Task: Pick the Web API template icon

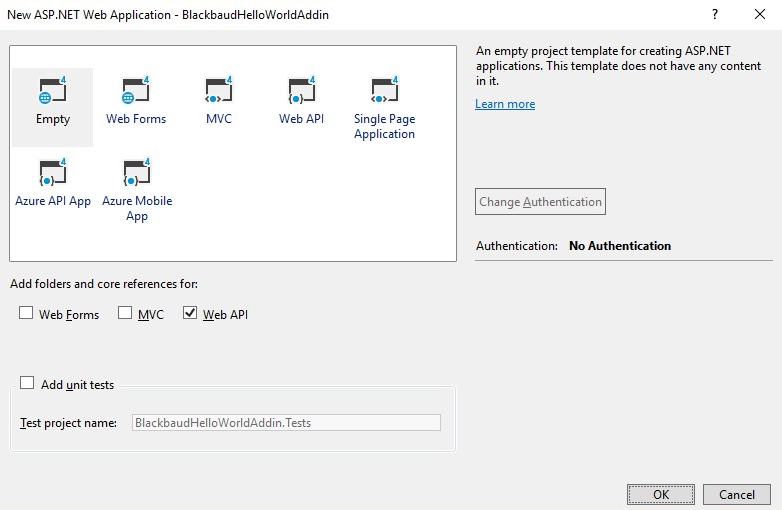Action: pos(301,90)
